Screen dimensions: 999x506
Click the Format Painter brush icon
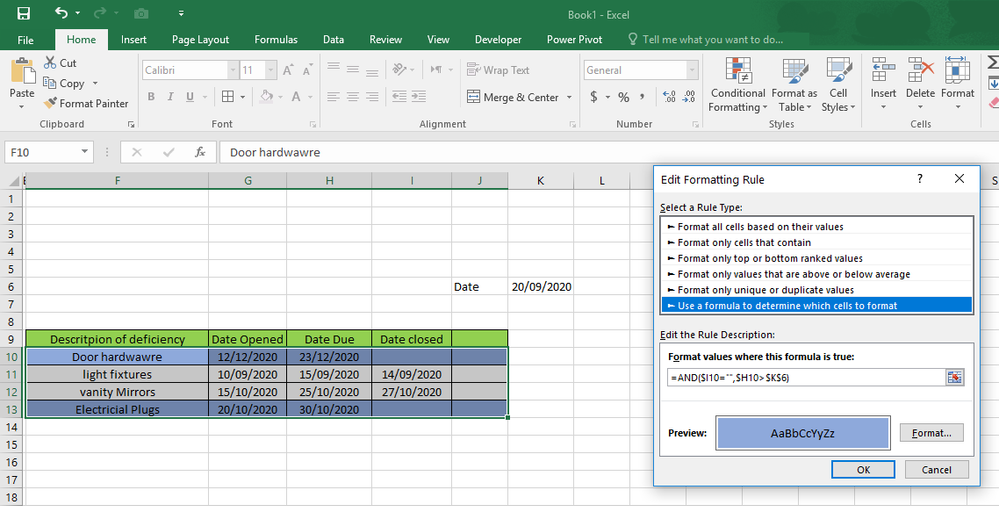click(51, 103)
